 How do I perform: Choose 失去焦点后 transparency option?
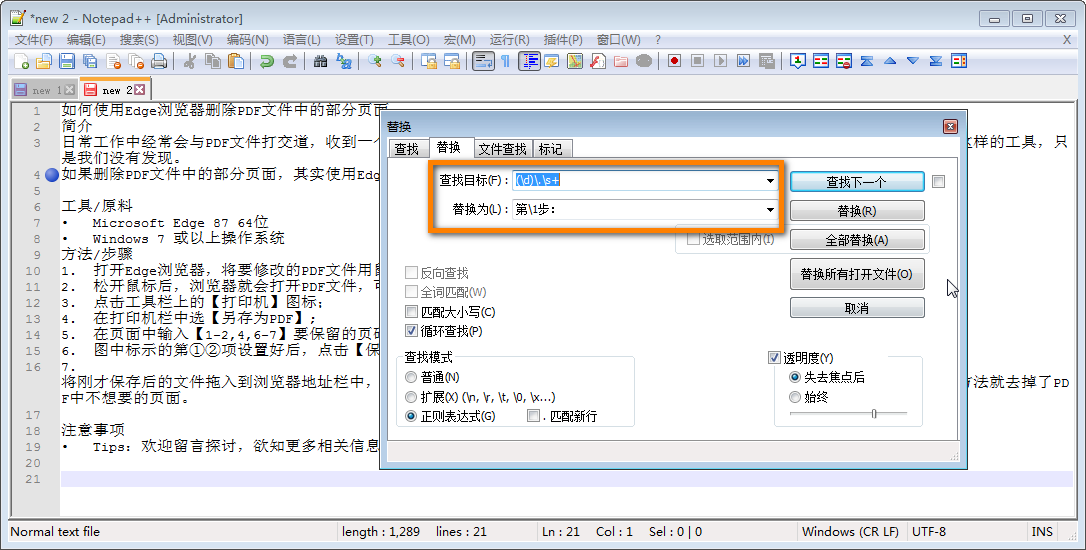point(795,378)
